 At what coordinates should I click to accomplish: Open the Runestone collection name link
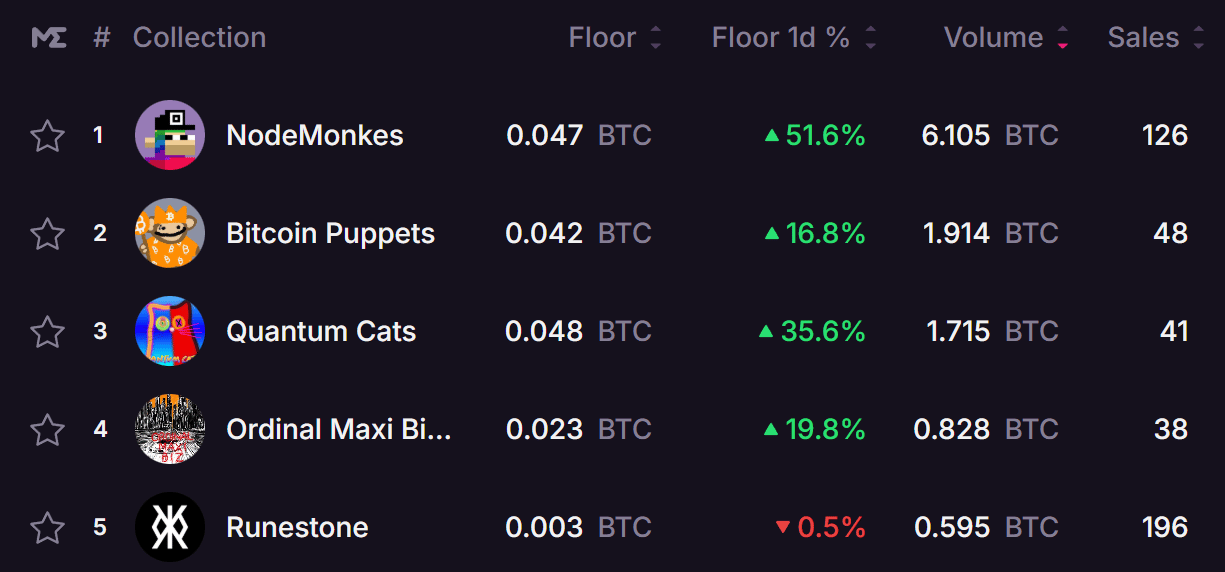coord(297,527)
